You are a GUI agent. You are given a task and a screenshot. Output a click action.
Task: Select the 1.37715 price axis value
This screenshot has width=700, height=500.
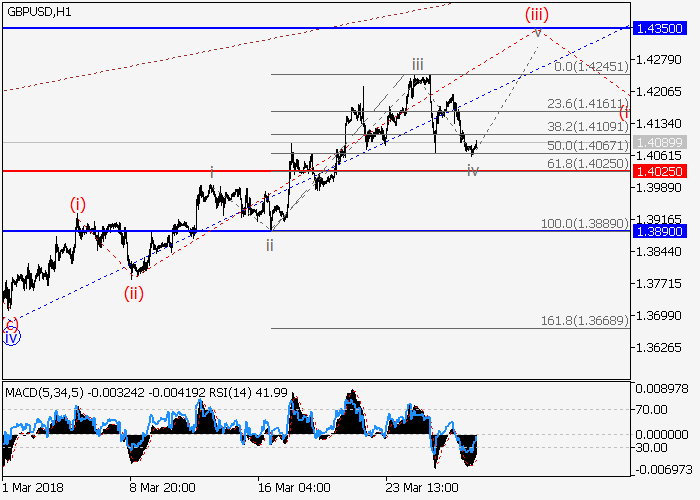[659, 283]
